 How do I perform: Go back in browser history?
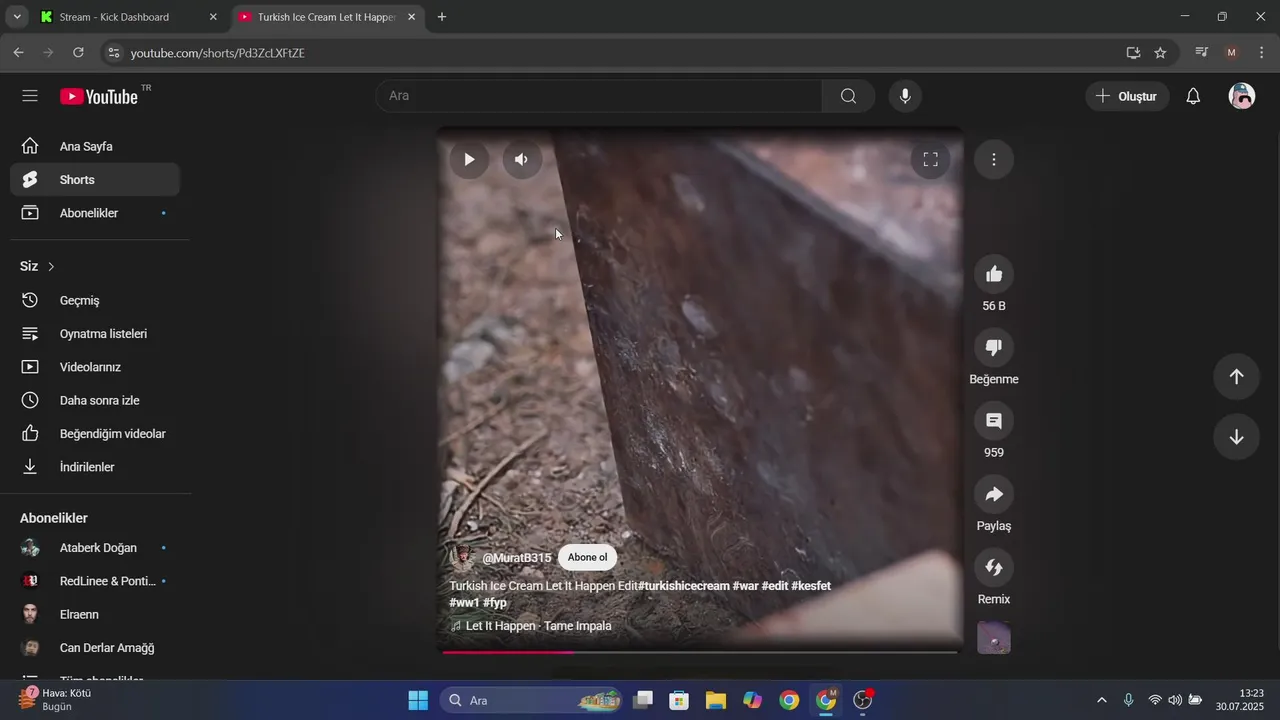tap(18, 52)
